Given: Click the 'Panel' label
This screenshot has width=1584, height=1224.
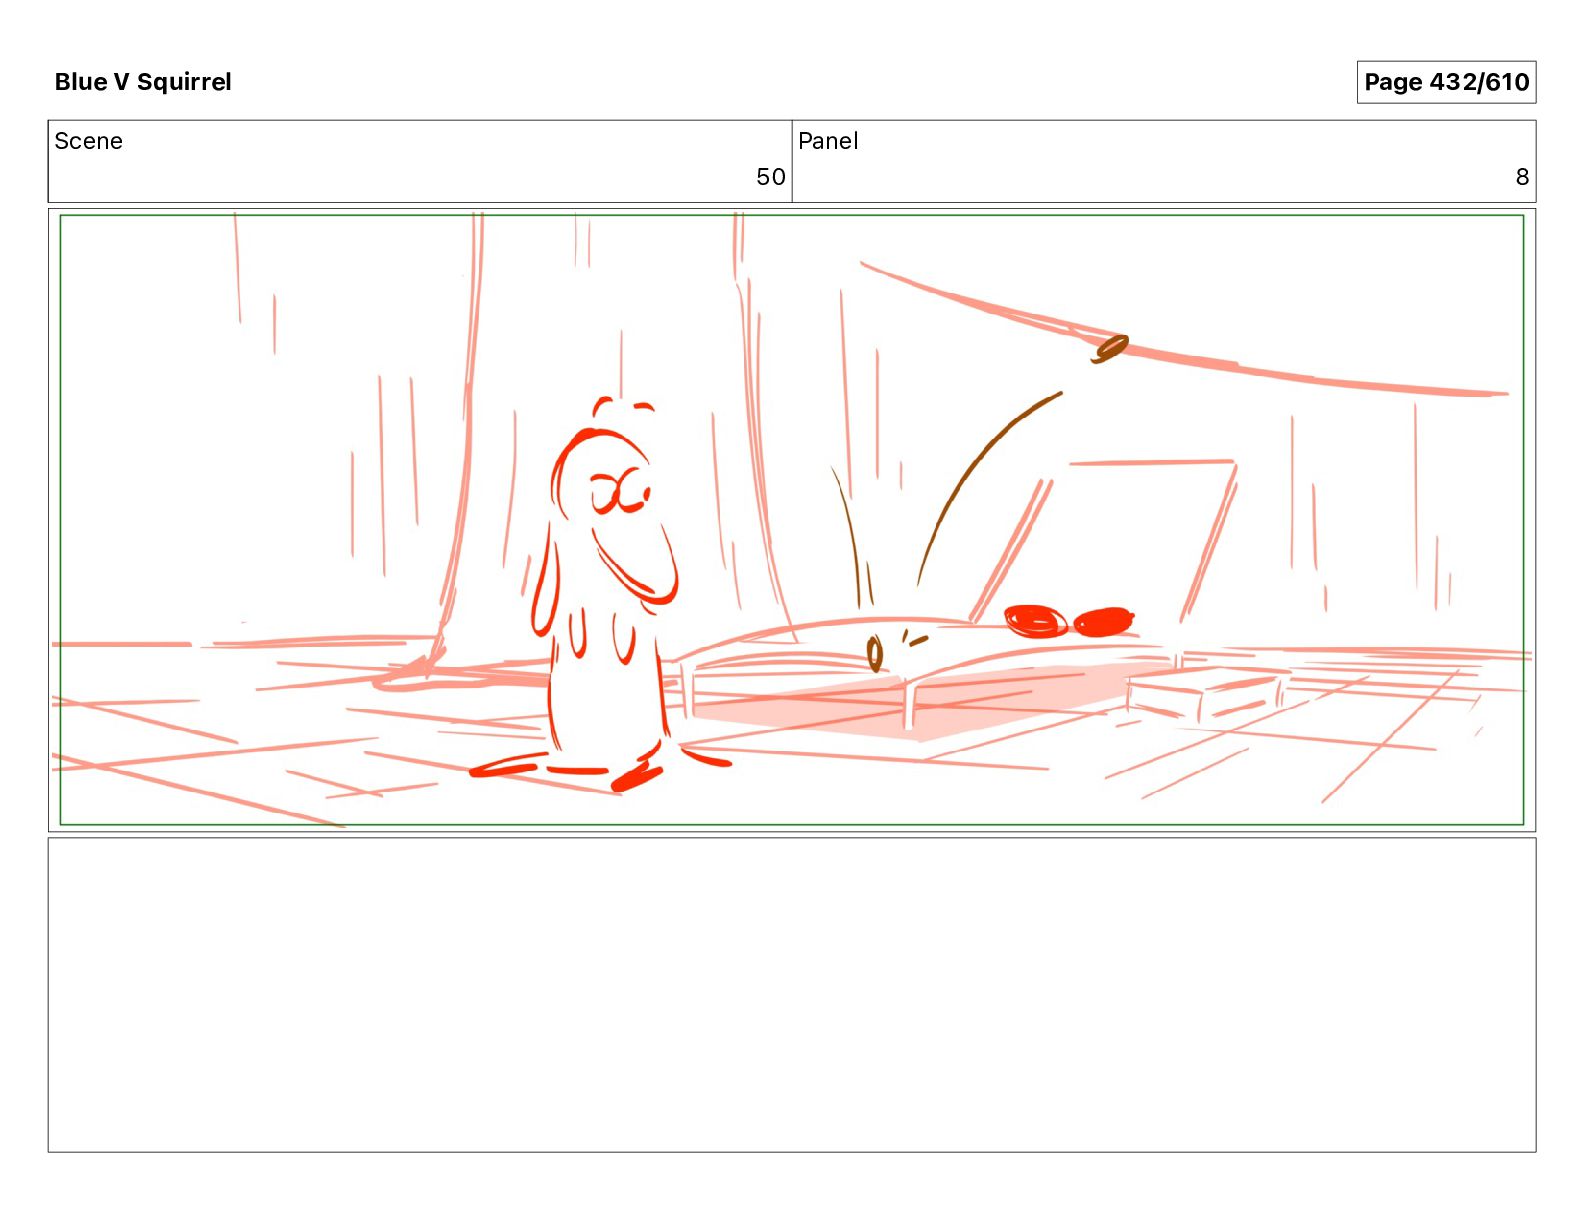Looking at the screenshot, I should pos(828,141).
